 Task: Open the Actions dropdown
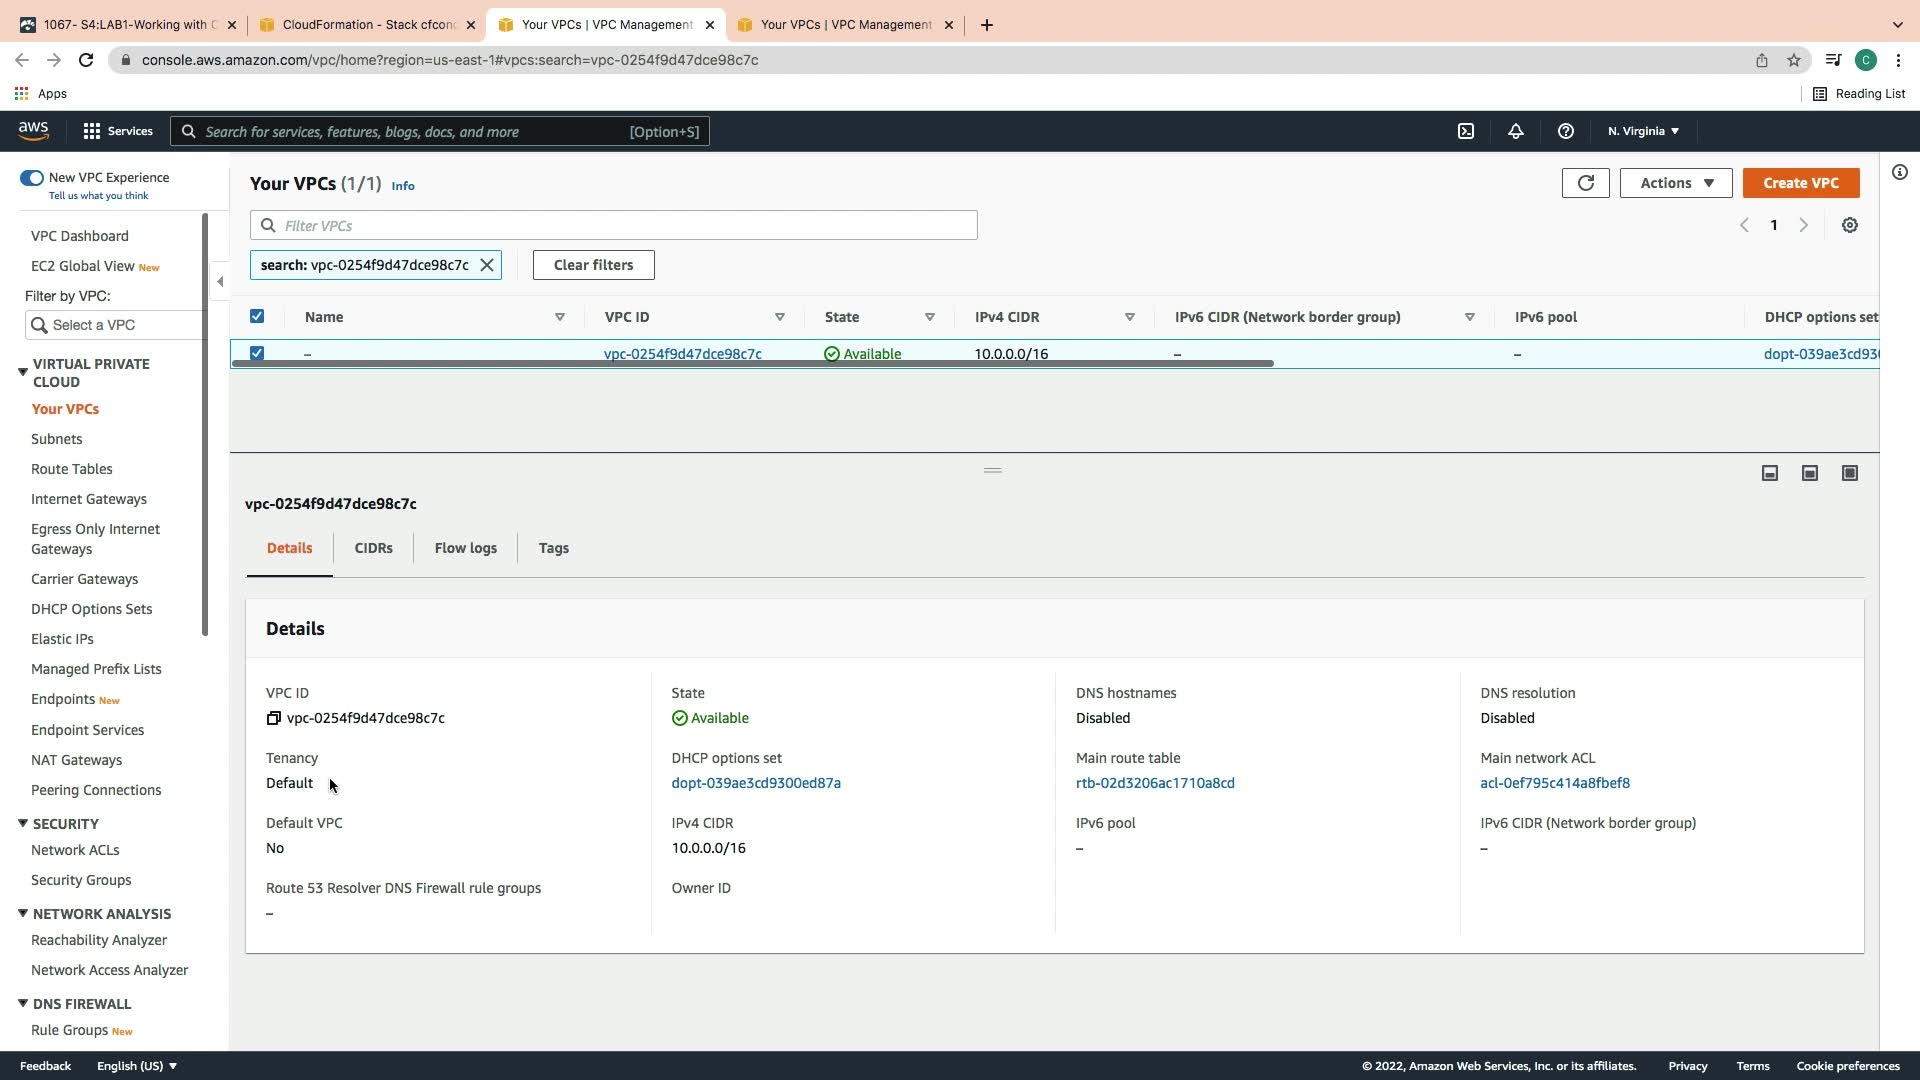point(1676,183)
